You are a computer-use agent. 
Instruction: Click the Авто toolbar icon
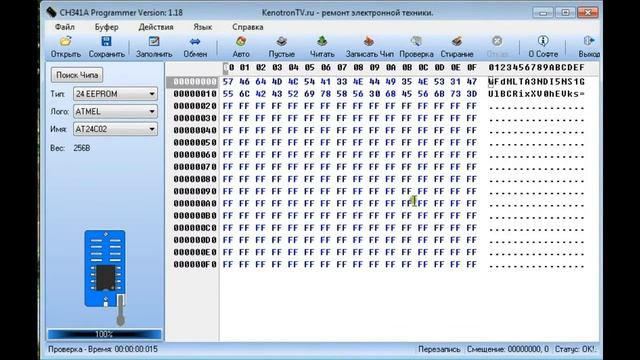(241, 41)
